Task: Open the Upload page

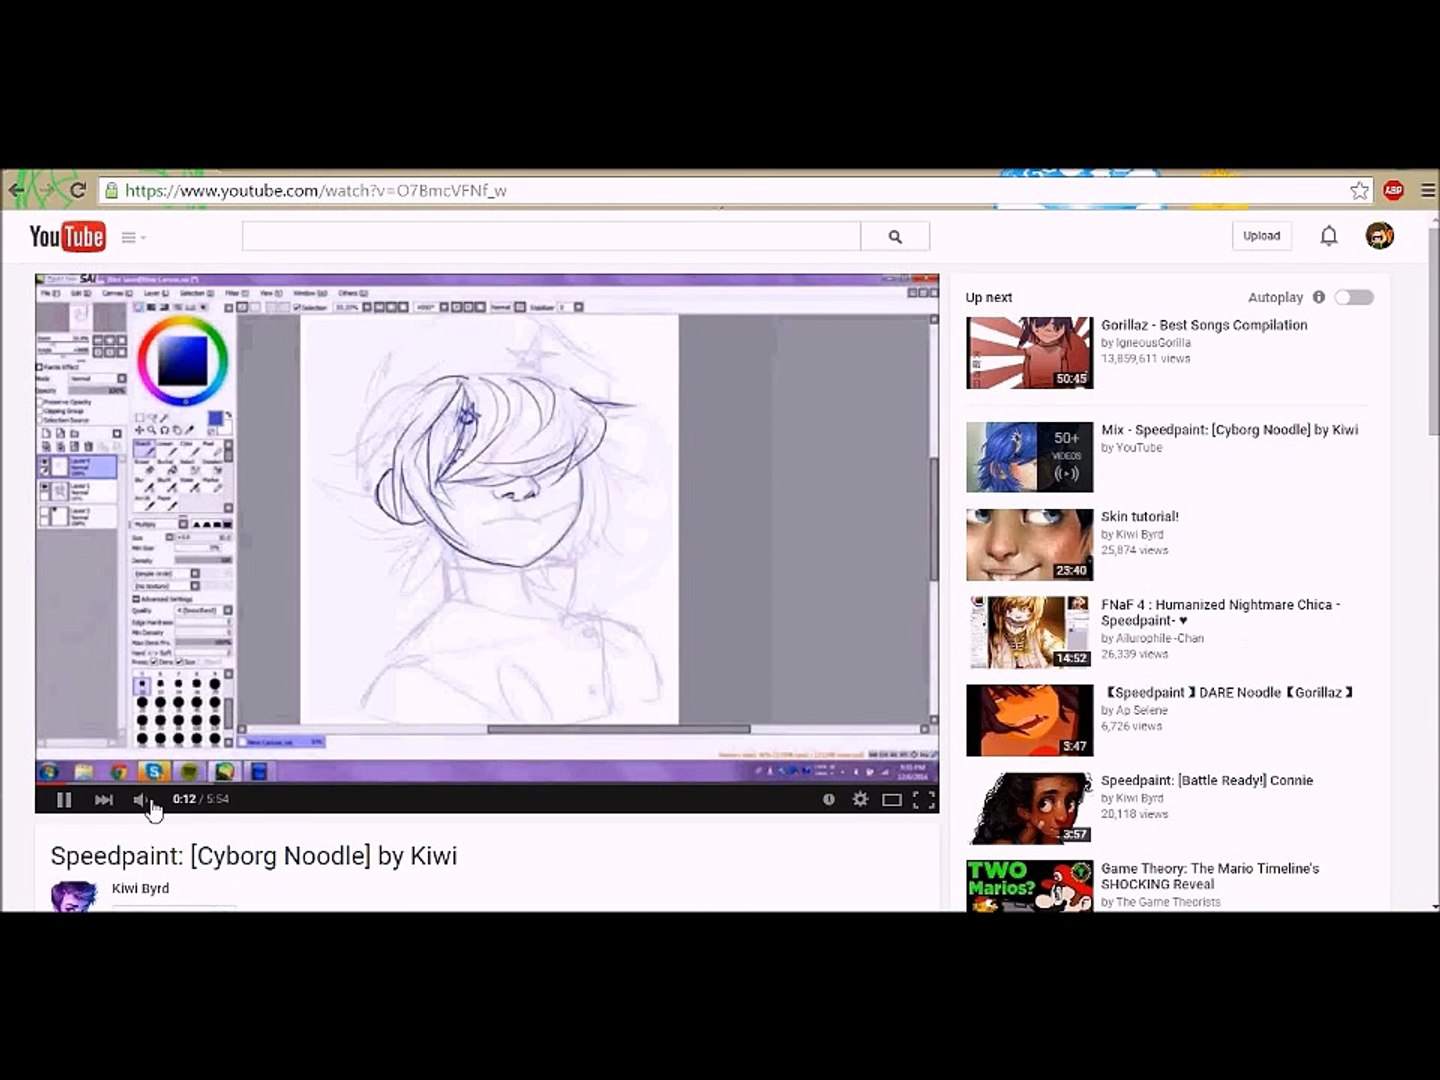Action: click(1261, 236)
